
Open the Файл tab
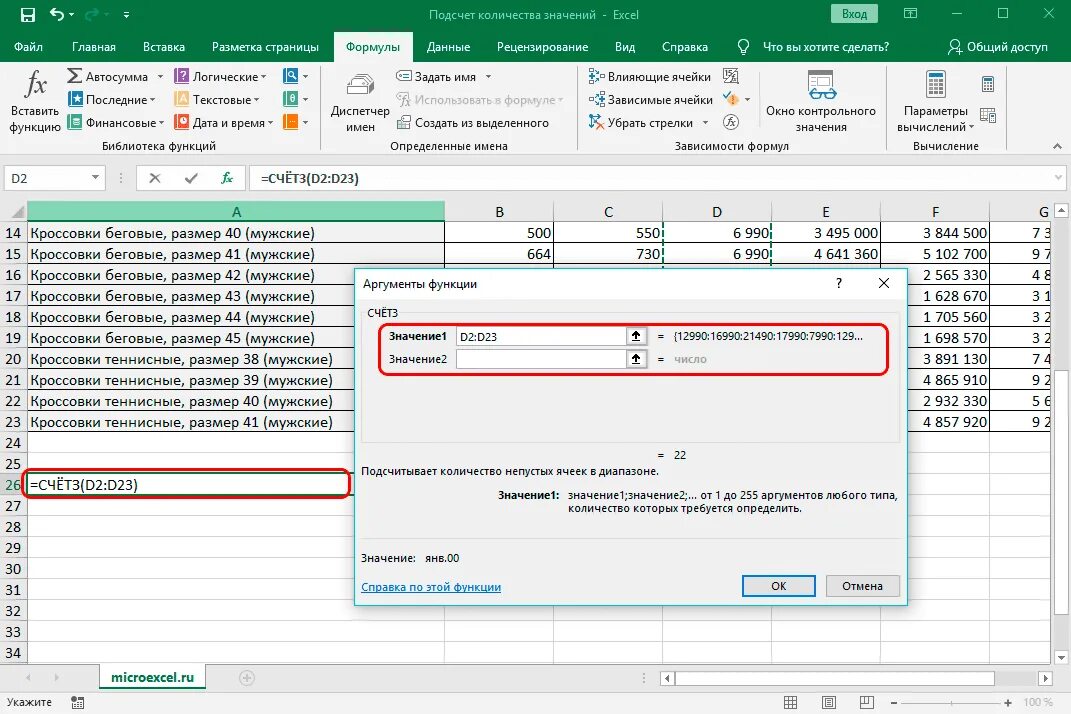pyautogui.click(x=28, y=47)
